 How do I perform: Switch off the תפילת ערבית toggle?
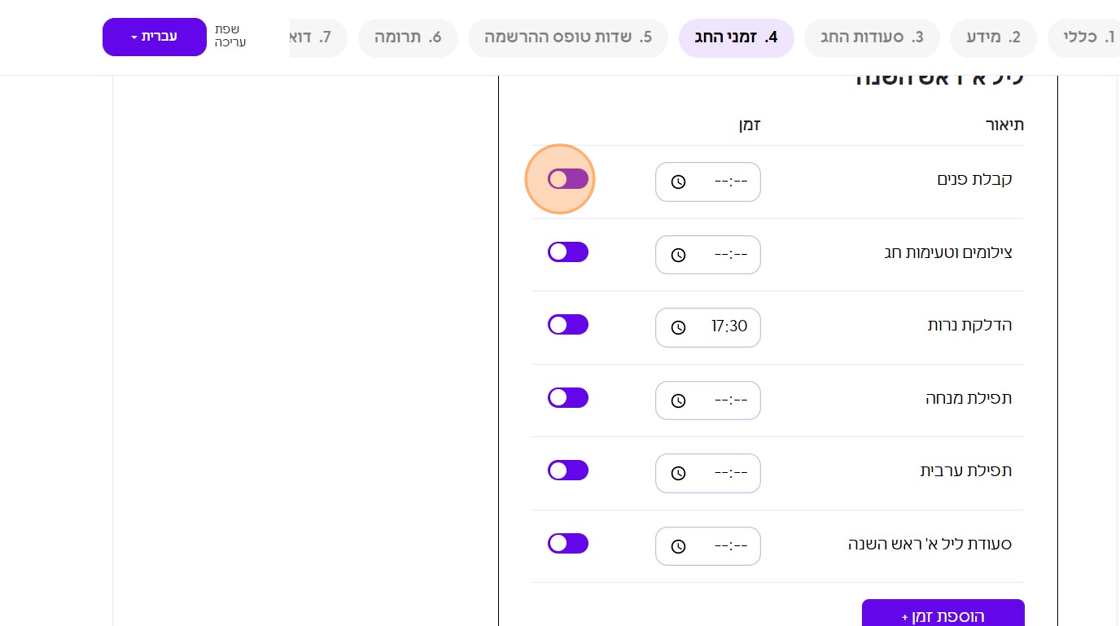coord(568,470)
